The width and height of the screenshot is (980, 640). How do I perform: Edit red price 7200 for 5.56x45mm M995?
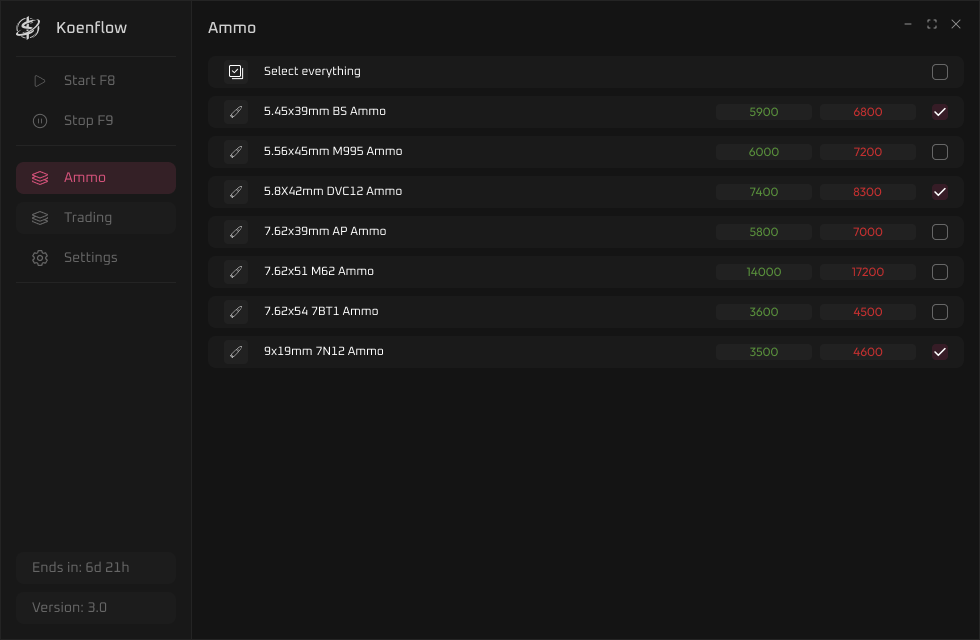click(868, 152)
